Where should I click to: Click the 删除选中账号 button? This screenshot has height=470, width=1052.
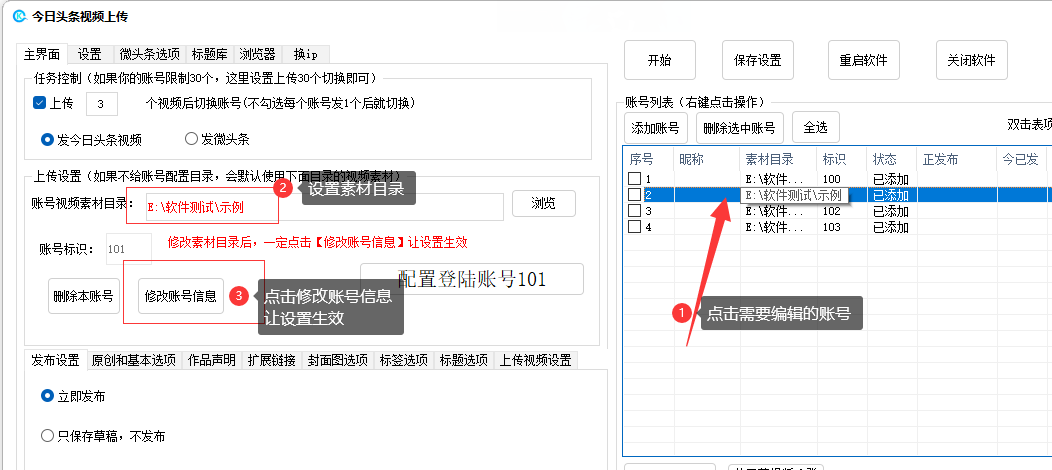(740, 127)
